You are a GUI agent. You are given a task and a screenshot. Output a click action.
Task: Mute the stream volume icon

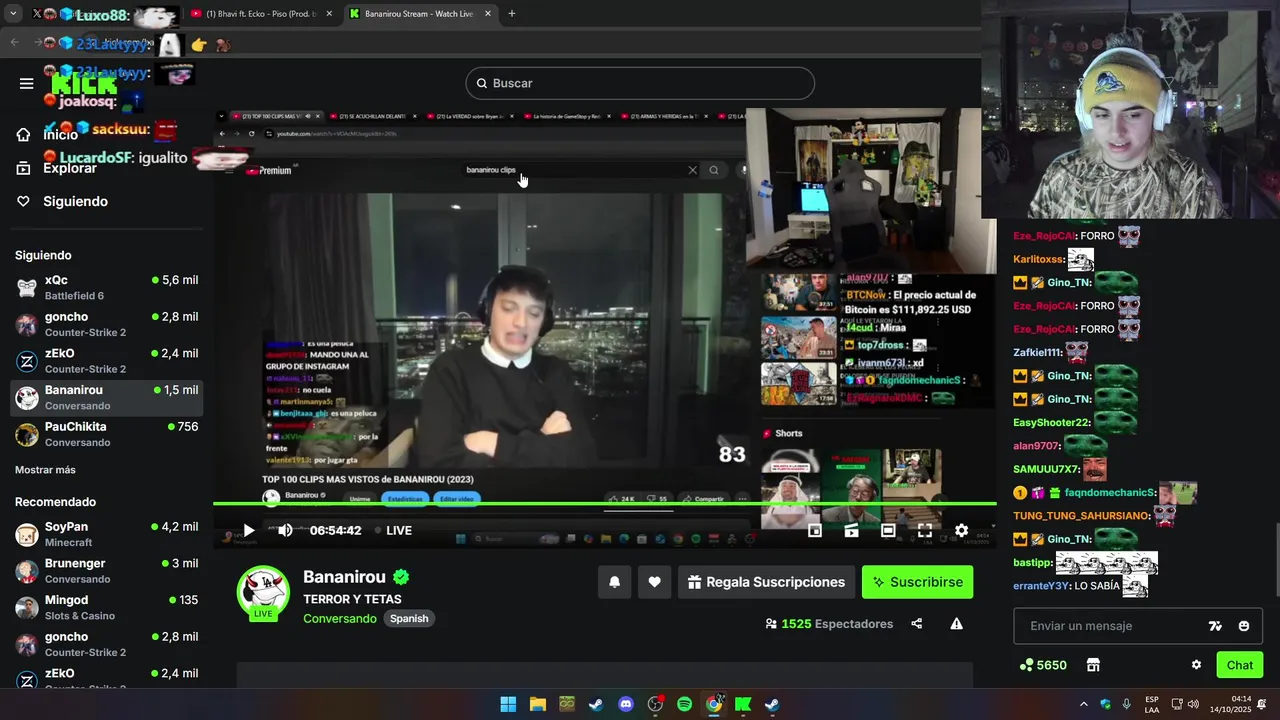click(x=285, y=530)
